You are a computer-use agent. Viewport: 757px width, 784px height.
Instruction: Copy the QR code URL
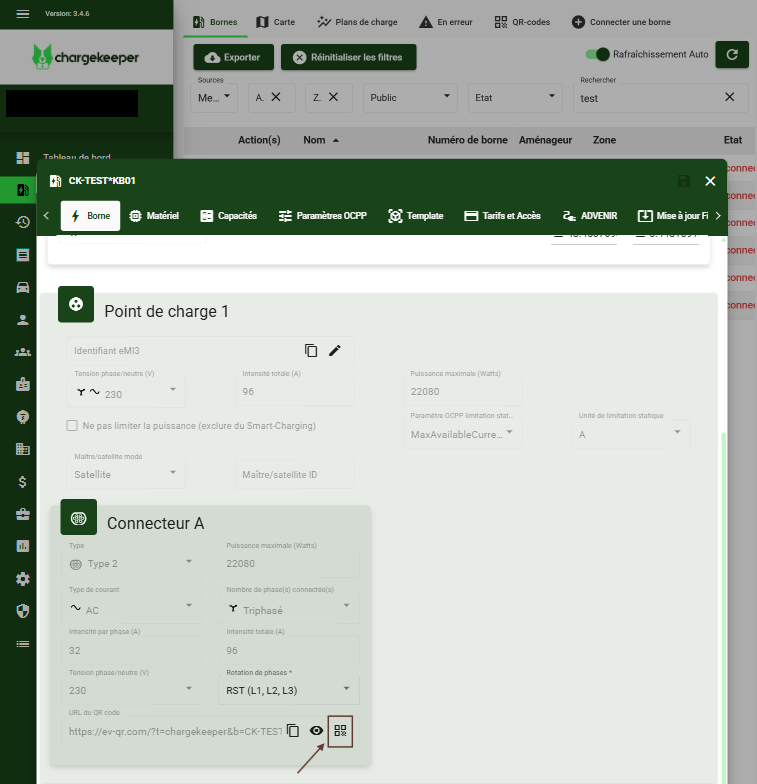pyautogui.click(x=293, y=731)
